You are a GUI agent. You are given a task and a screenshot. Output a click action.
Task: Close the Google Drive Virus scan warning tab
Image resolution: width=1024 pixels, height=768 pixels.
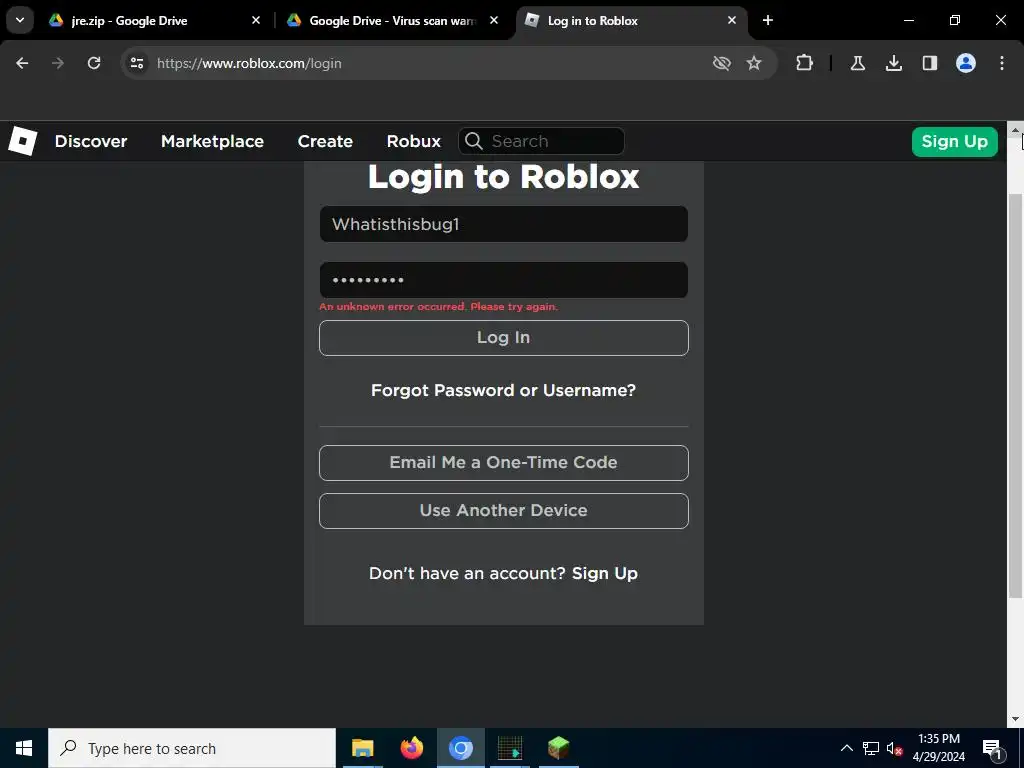click(494, 20)
